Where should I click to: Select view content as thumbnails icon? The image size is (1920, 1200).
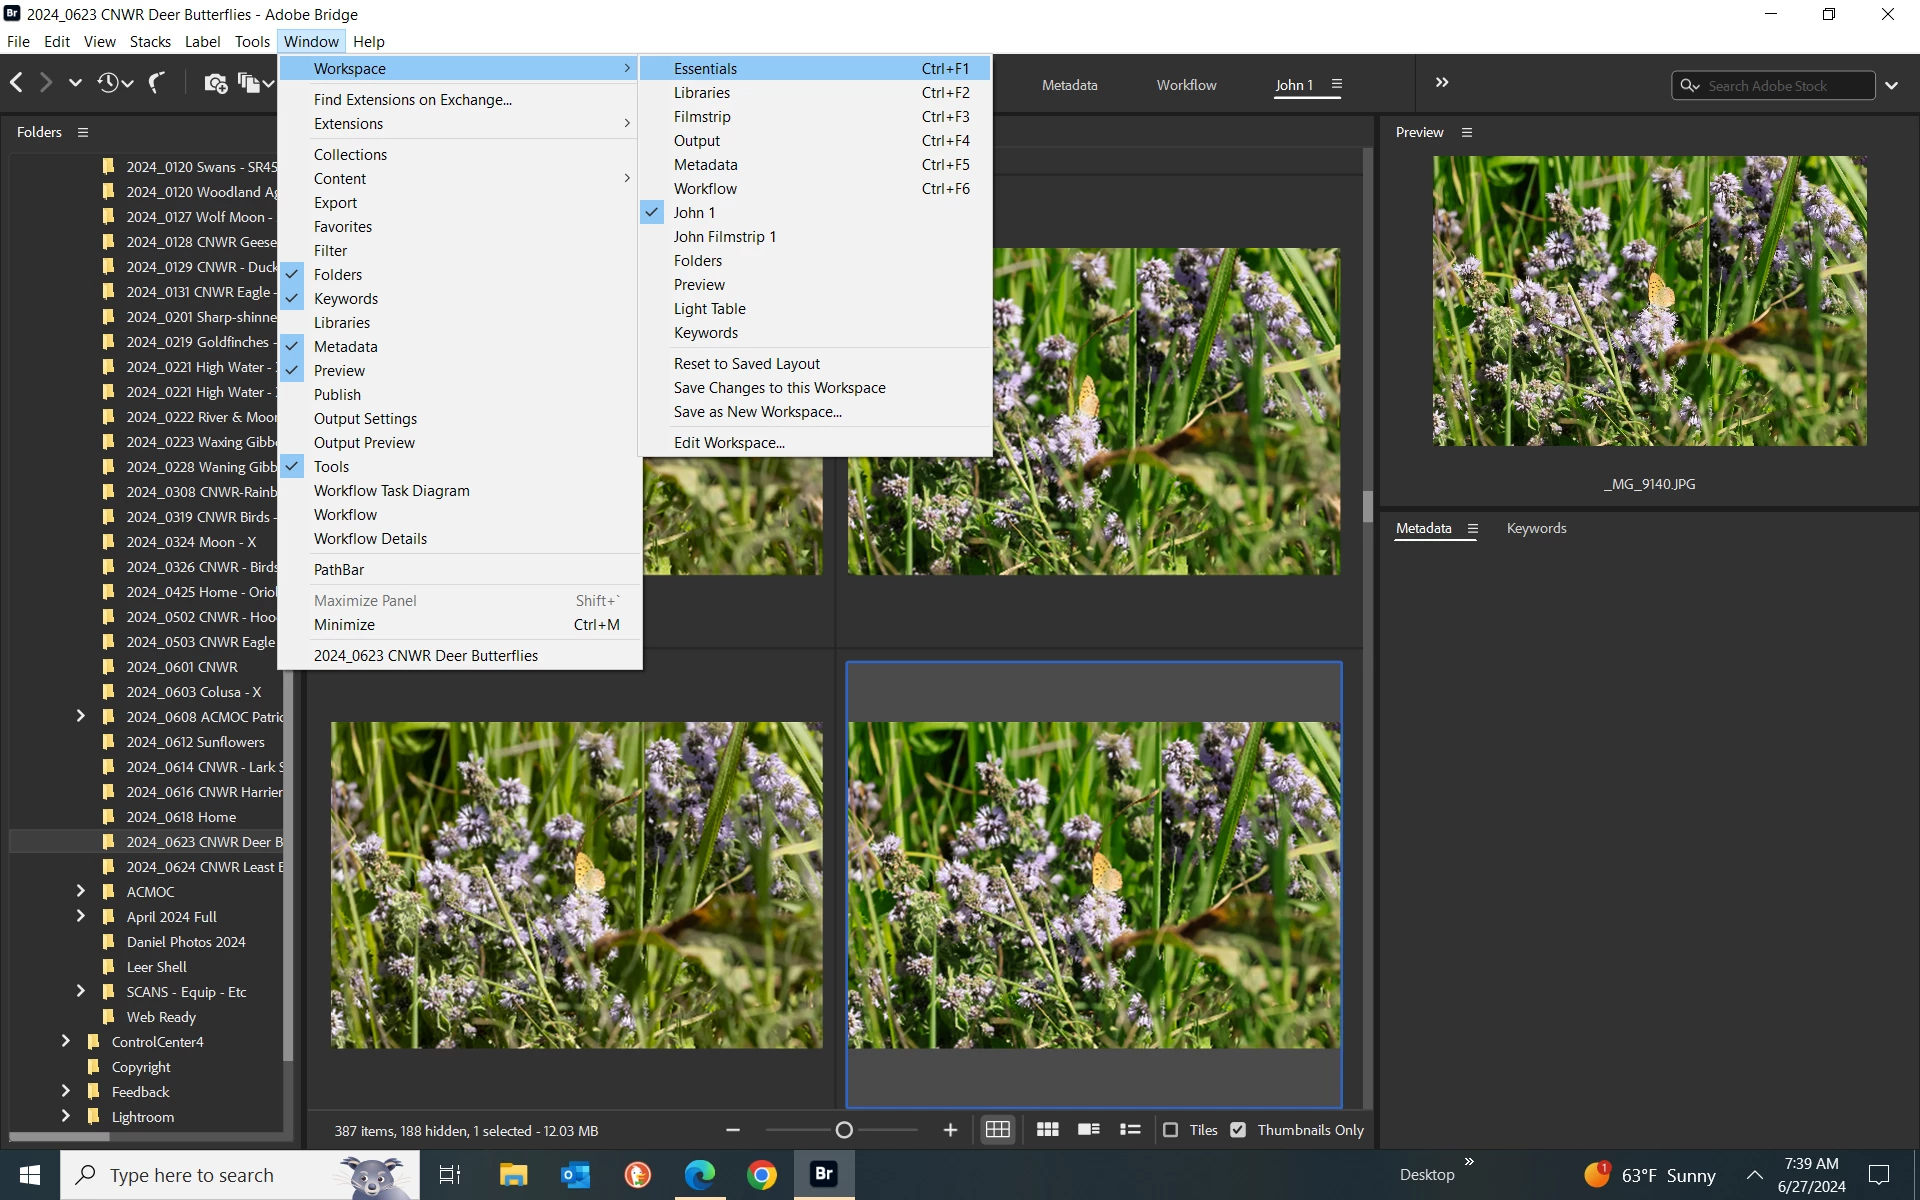pyautogui.click(x=1047, y=1130)
